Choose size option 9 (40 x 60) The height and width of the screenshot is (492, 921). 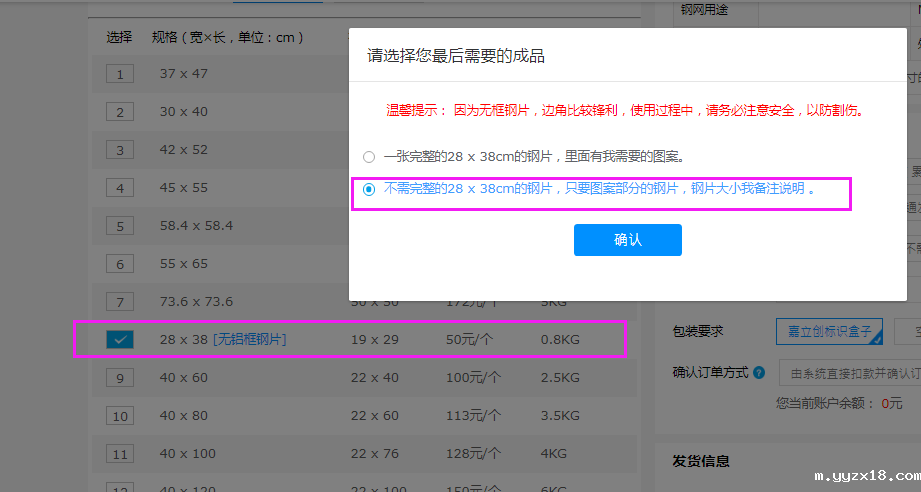[120, 378]
